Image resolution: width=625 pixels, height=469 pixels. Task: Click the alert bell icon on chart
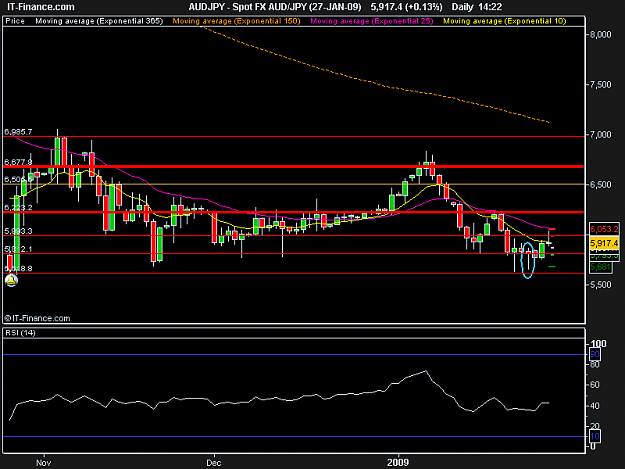[x=11, y=281]
